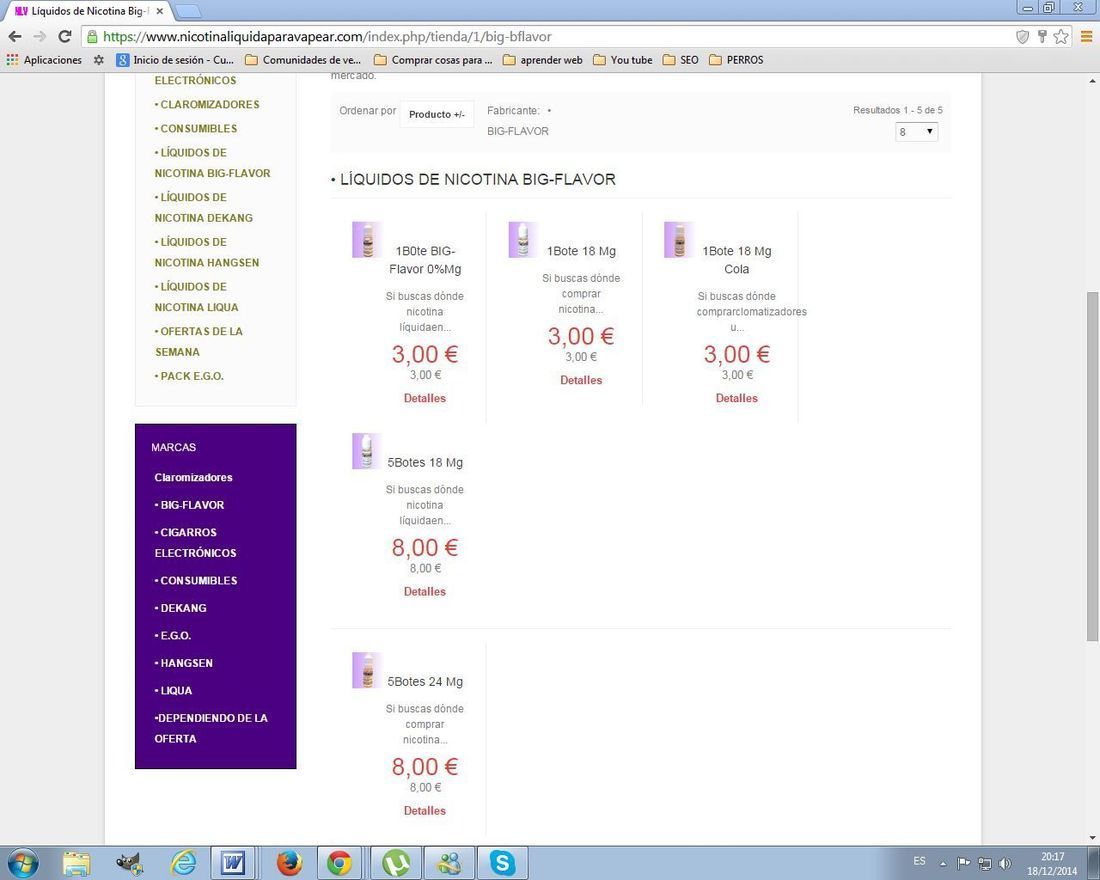
Task: Open the Windows Start menu orb
Action: 22,862
